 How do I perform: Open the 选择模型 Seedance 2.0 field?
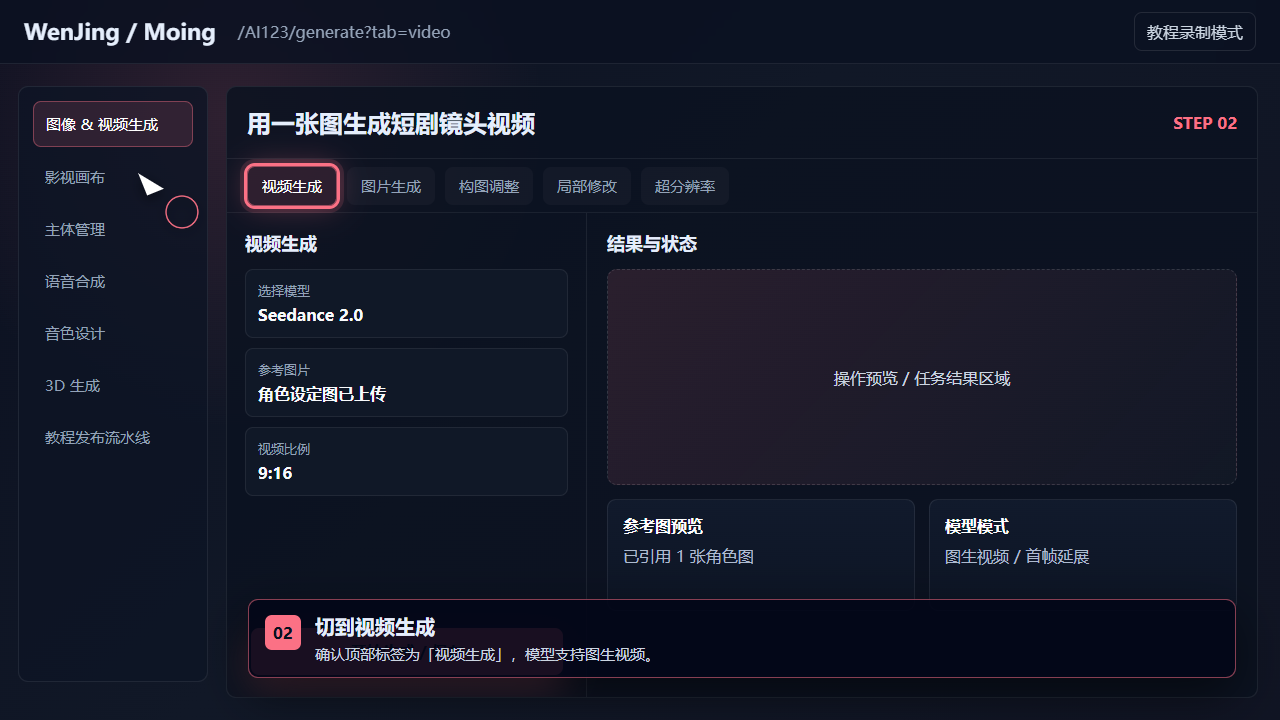tap(406, 303)
